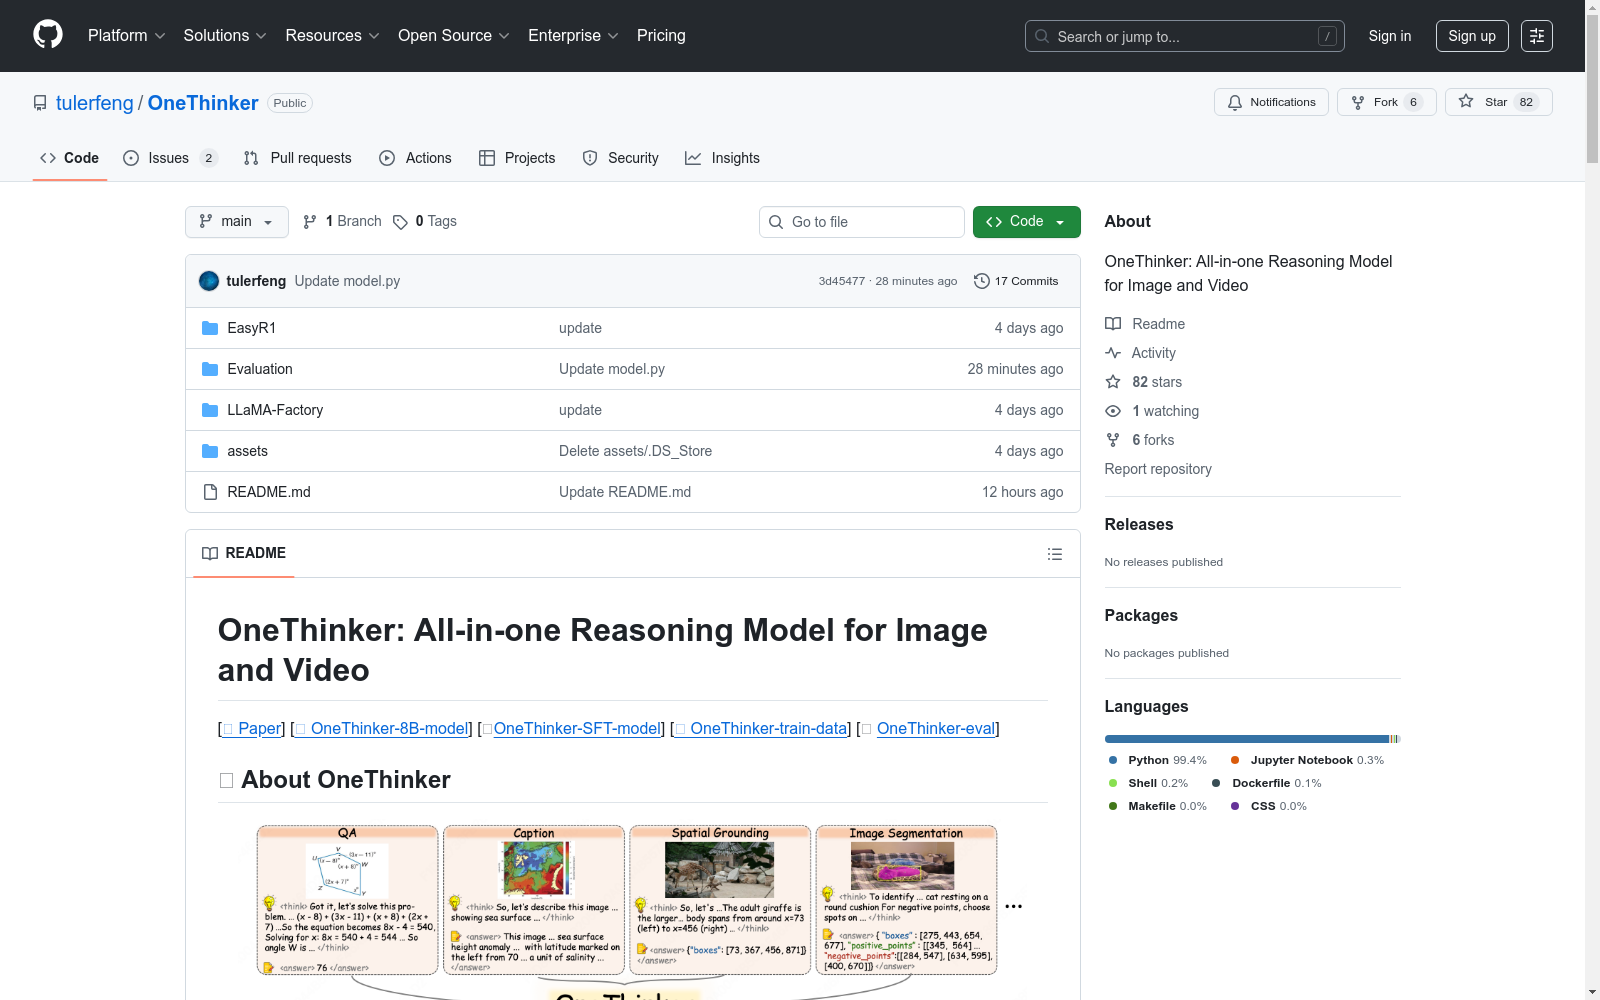This screenshot has height=1000, width=1600.
Task: Switch to the Insights tab
Action: coord(722,158)
